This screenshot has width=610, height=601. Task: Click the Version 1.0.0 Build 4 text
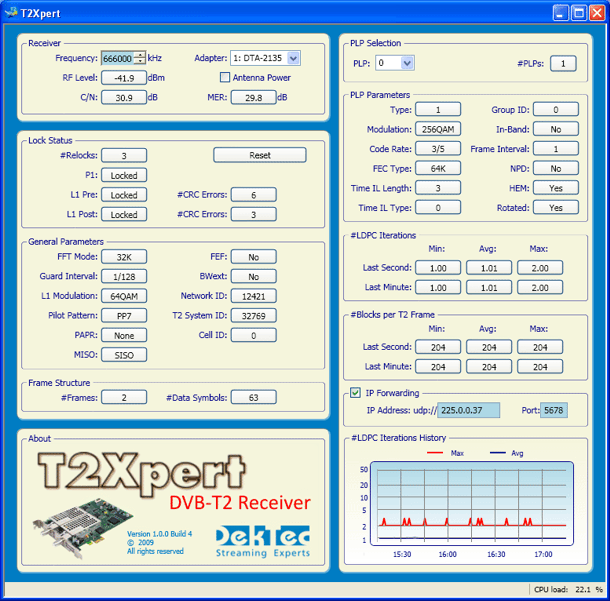click(x=160, y=534)
